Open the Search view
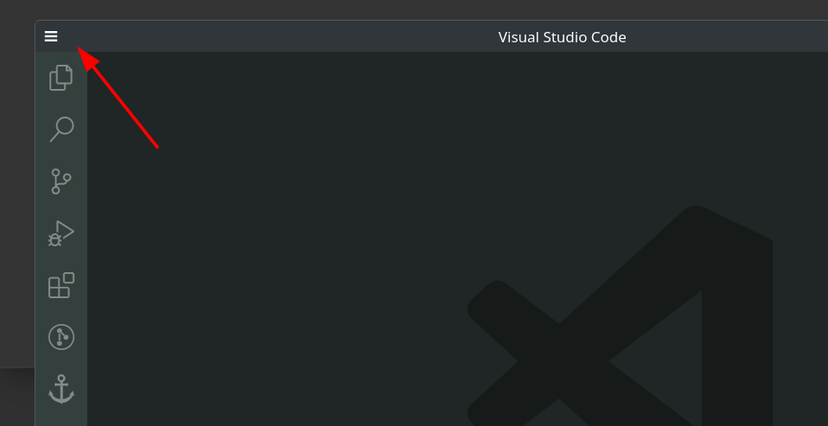This screenshot has width=828, height=426. coord(61,129)
